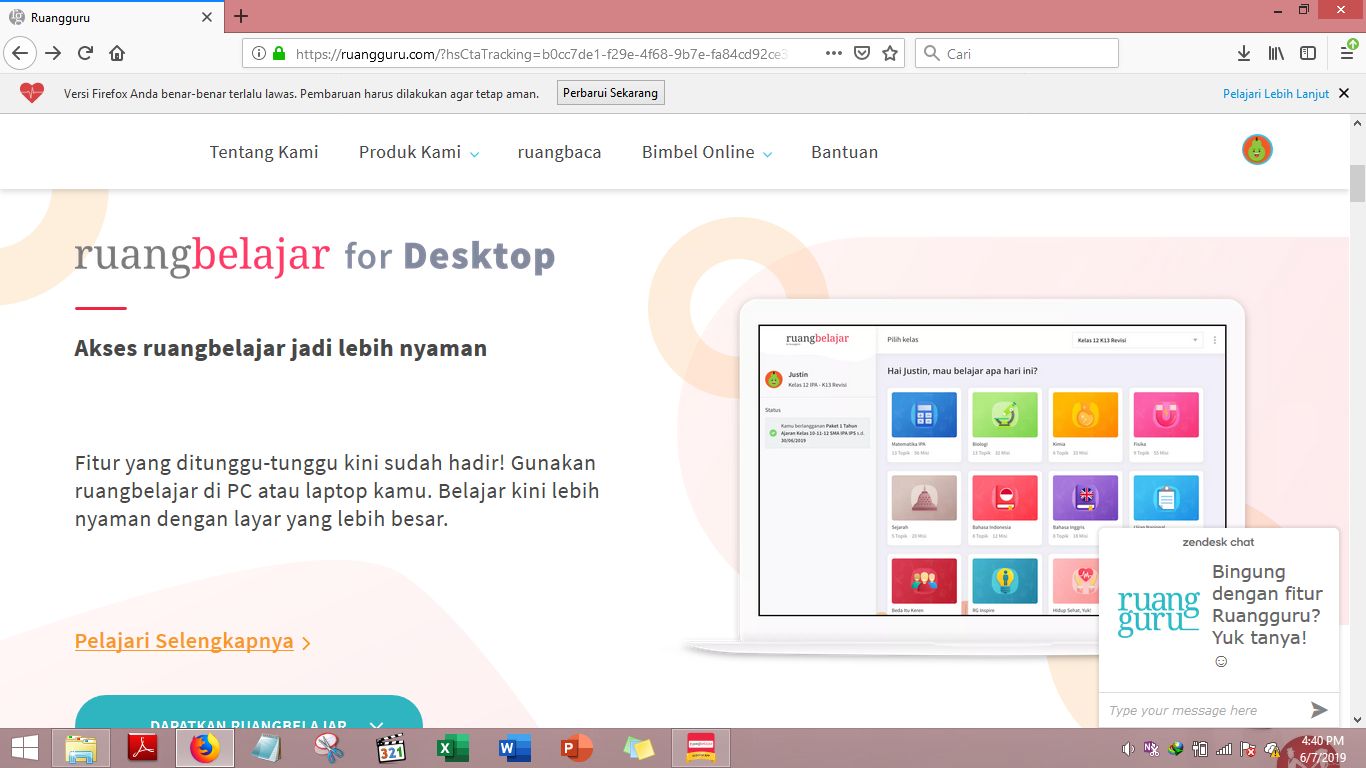Click the page vertical scrollbar thumb

pyautogui.click(x=1357, y=183)
